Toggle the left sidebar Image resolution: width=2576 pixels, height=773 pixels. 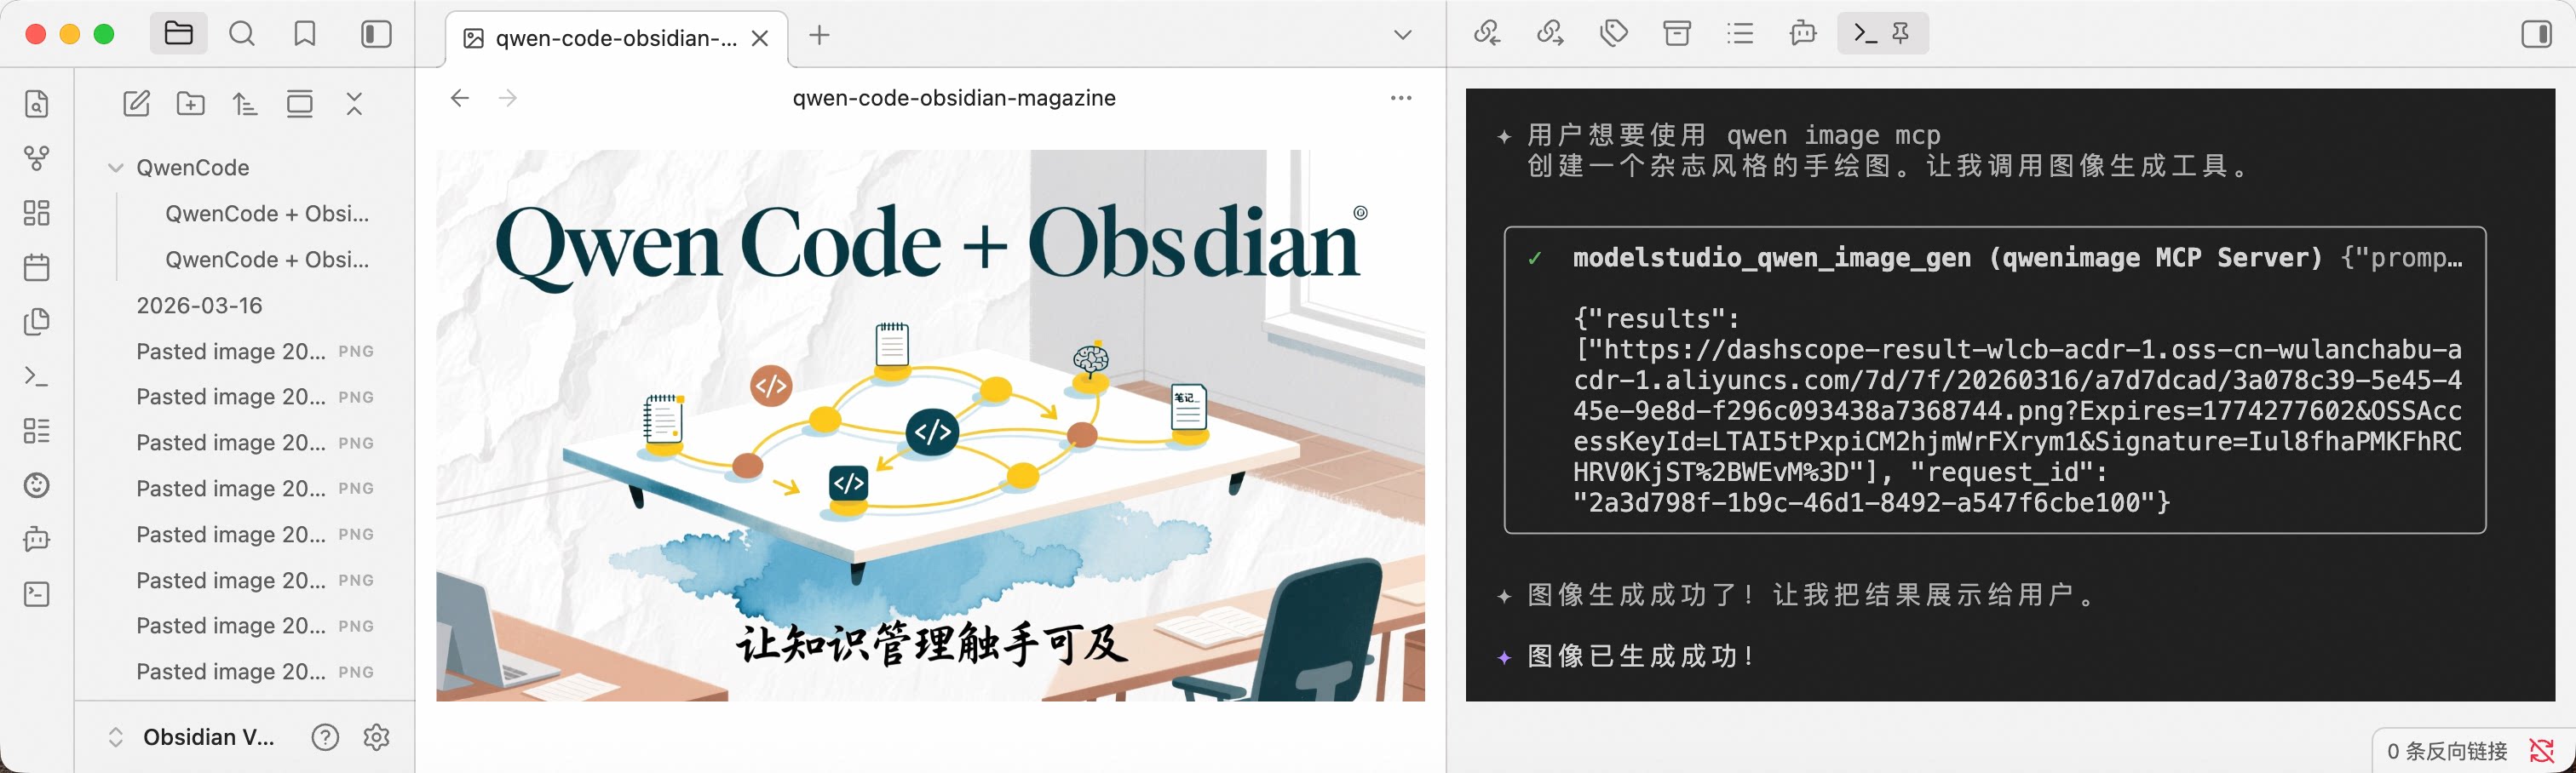[376, 34]
